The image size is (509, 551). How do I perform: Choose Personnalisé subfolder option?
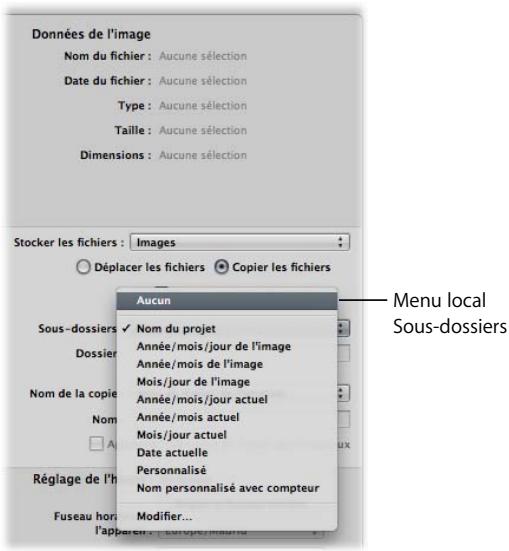pyautogui.click(x=227, y=471)
